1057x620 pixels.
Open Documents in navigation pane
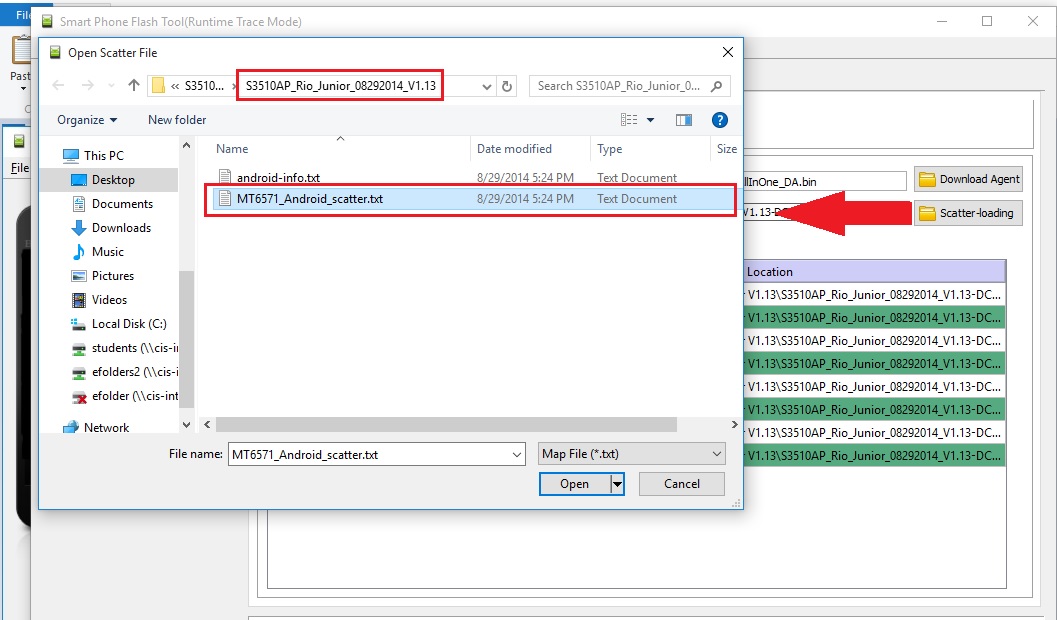click(x=122, y=204)
